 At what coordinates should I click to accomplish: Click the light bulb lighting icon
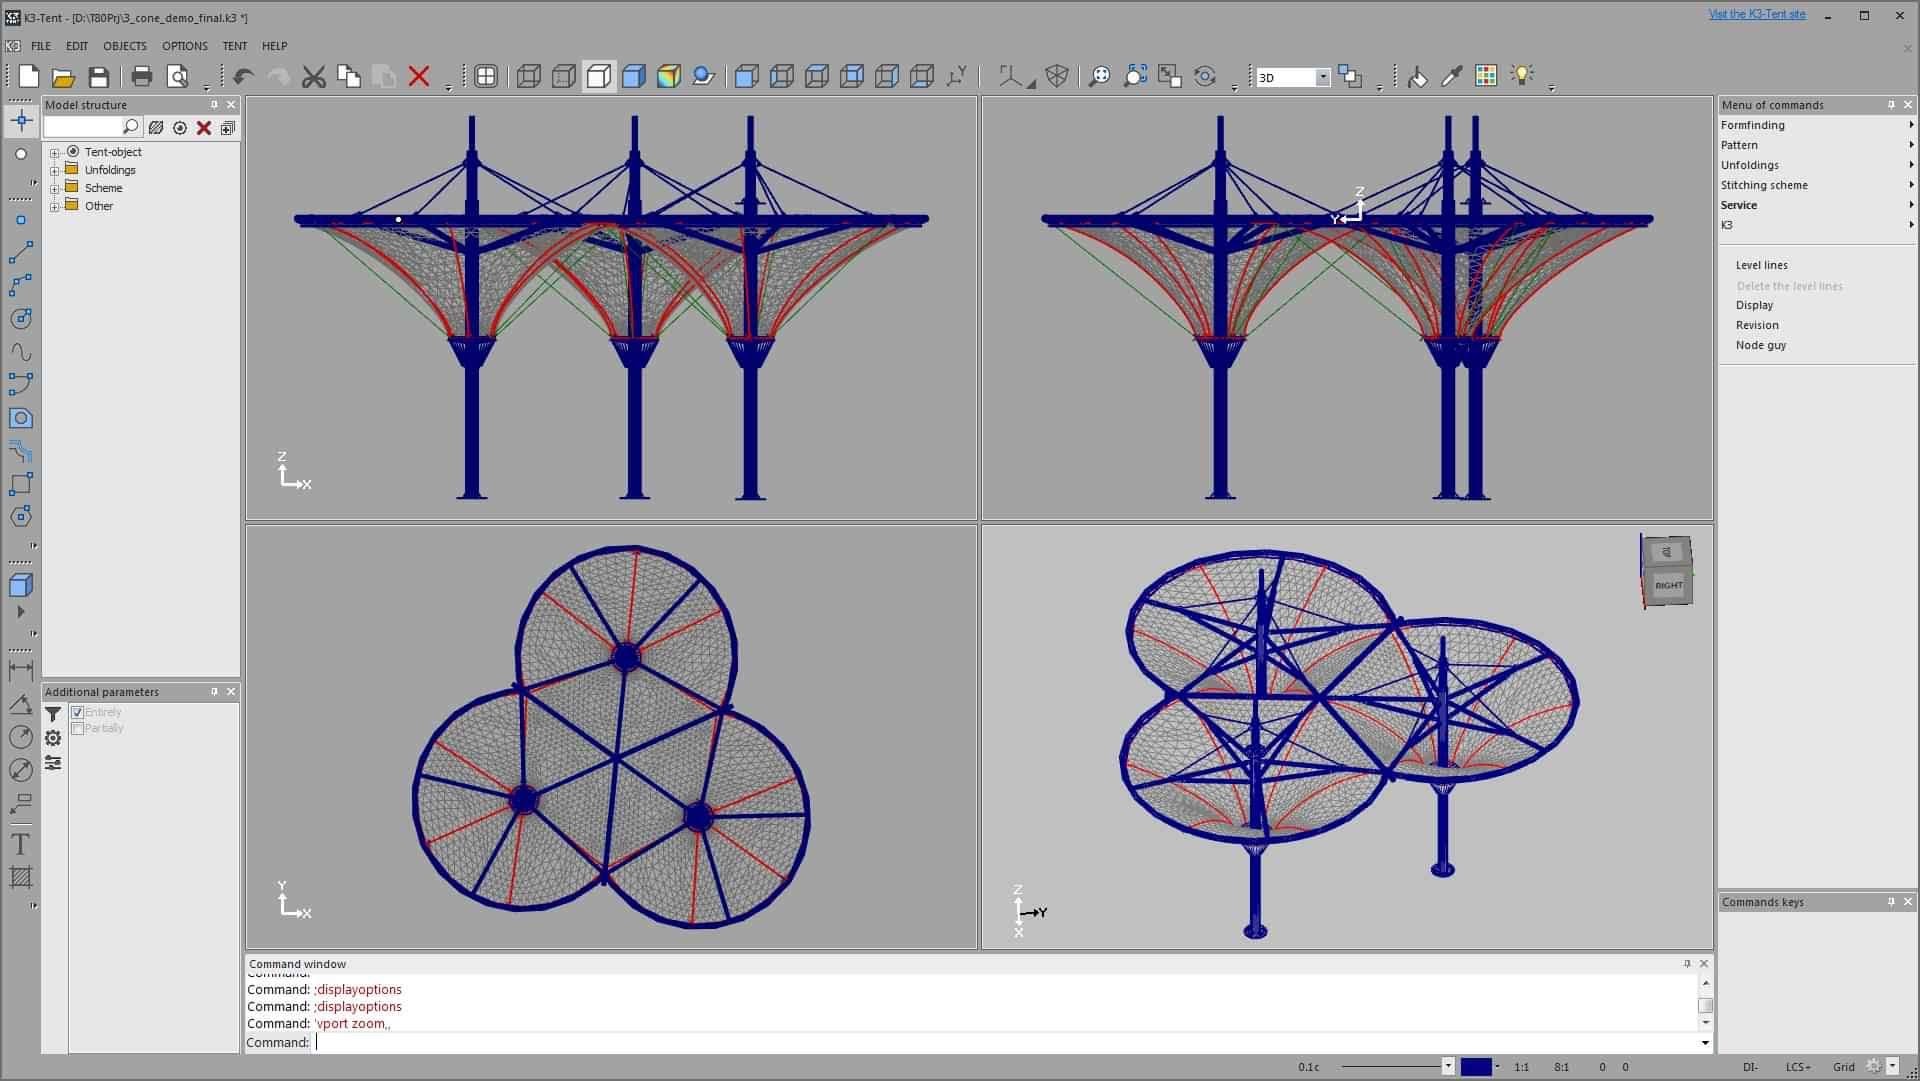(1521, 76)
